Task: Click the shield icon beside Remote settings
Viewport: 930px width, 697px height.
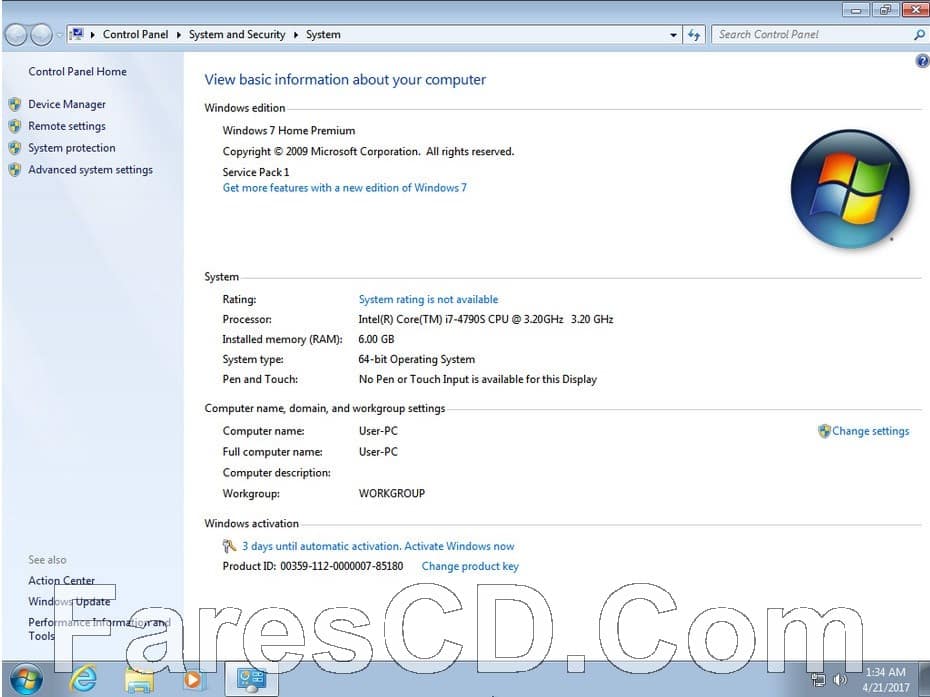Action: coord(15,126)
